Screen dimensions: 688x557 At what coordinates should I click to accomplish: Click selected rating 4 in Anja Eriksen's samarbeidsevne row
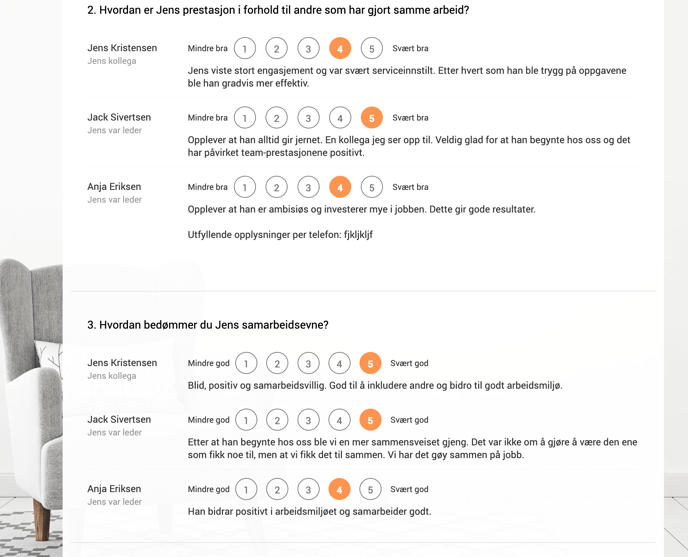tap(339, 489)
